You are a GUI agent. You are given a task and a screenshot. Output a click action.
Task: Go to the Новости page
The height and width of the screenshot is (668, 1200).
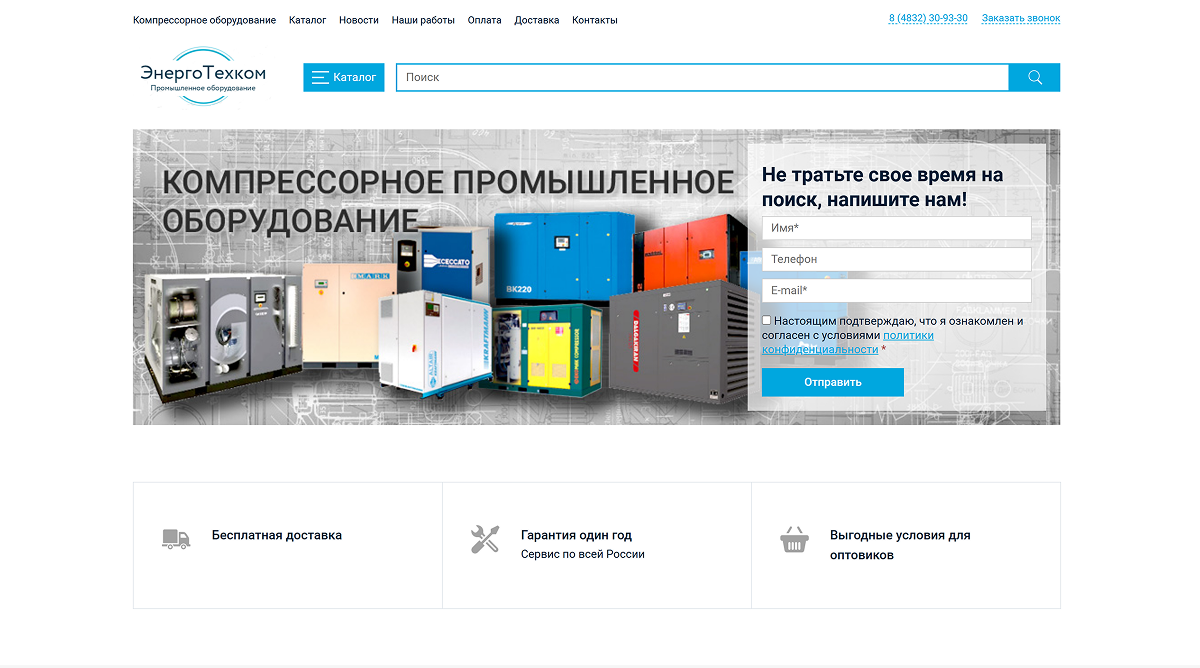pyautogui.click(x=358, y=20)
